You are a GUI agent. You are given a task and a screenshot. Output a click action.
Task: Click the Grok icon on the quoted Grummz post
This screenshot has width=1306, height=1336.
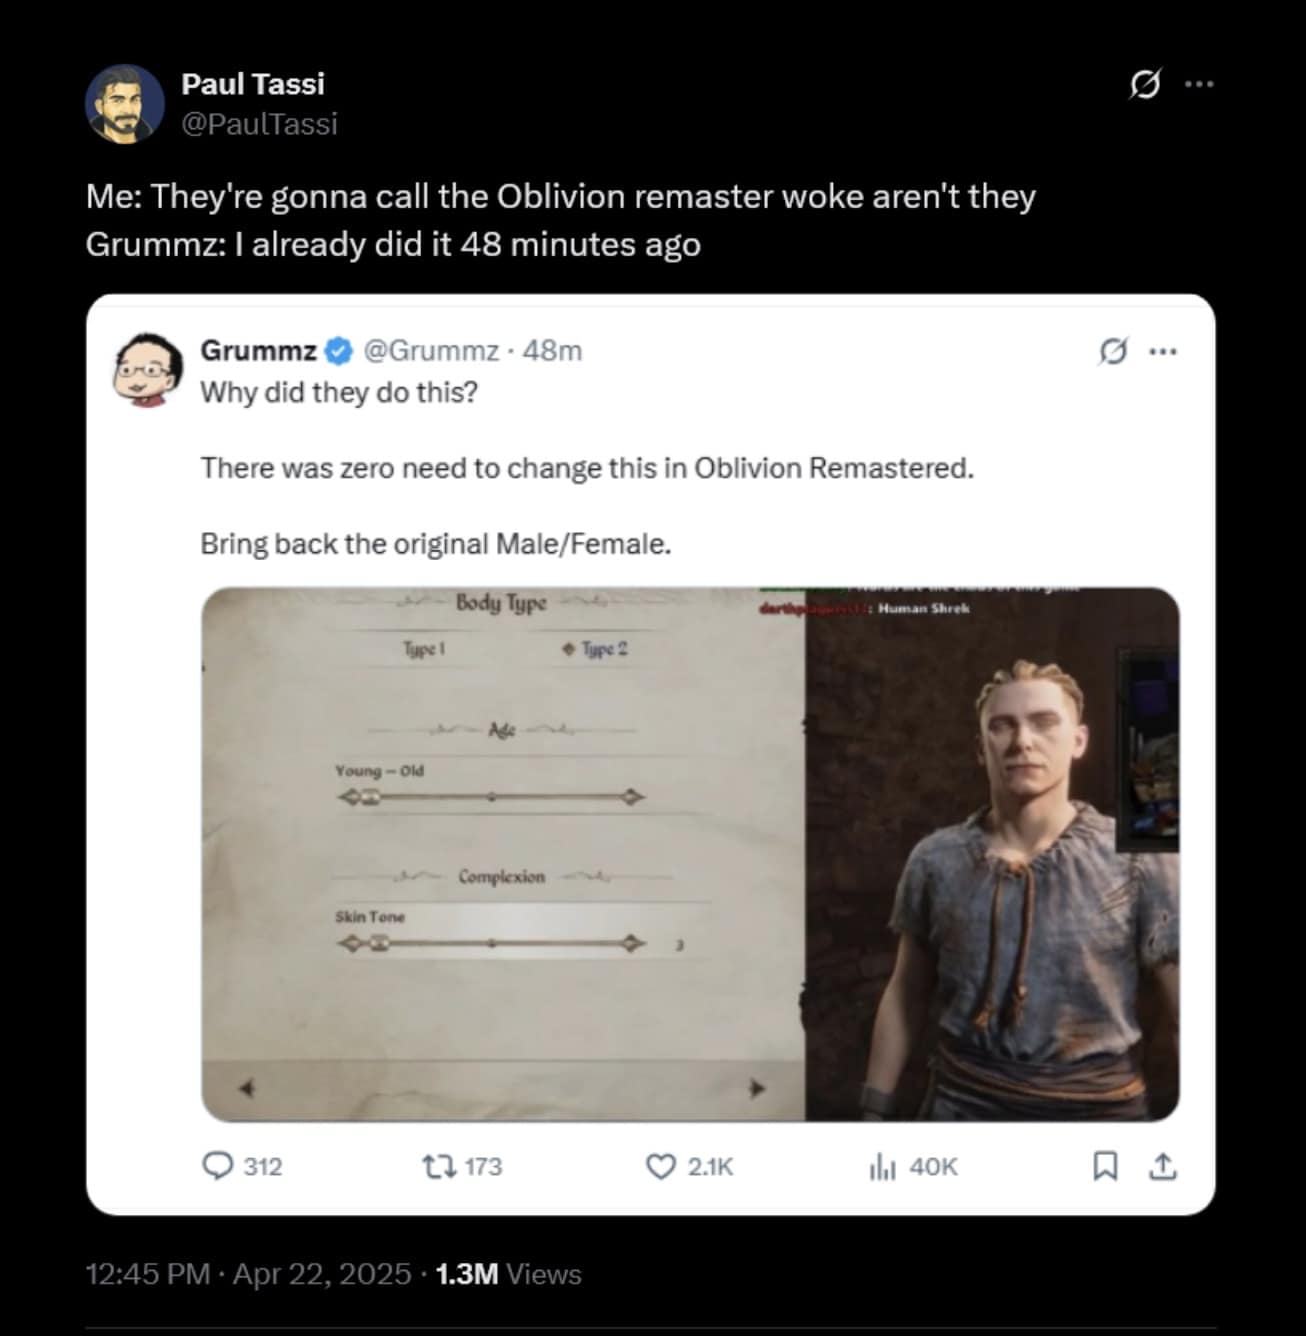pos(1112,351)
